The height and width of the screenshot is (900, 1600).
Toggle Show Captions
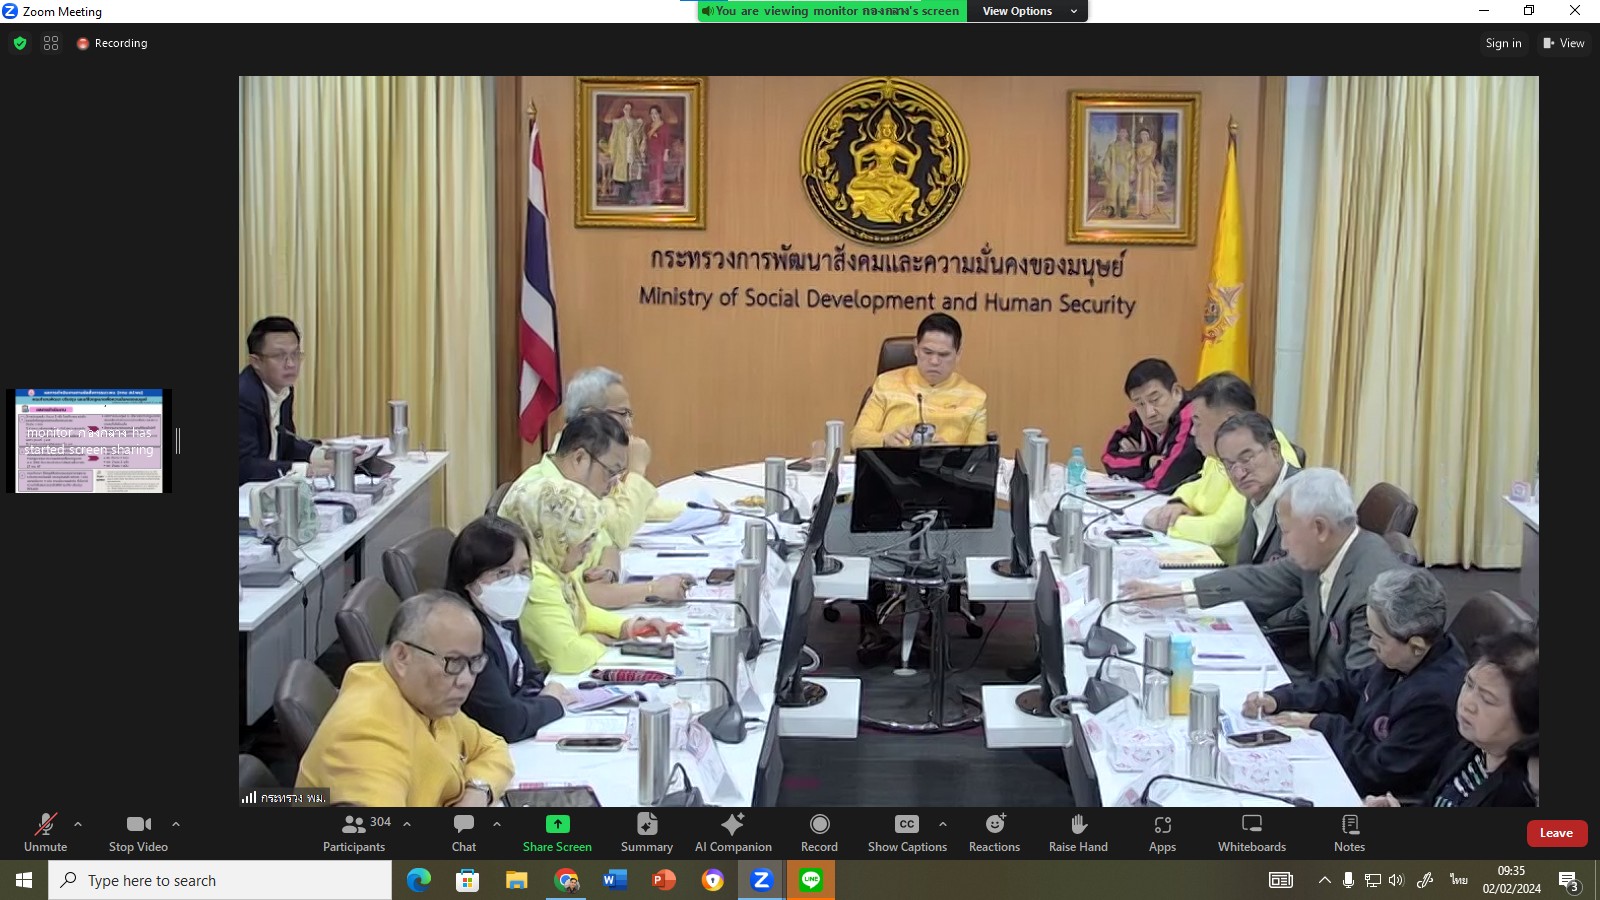point(907,833)
